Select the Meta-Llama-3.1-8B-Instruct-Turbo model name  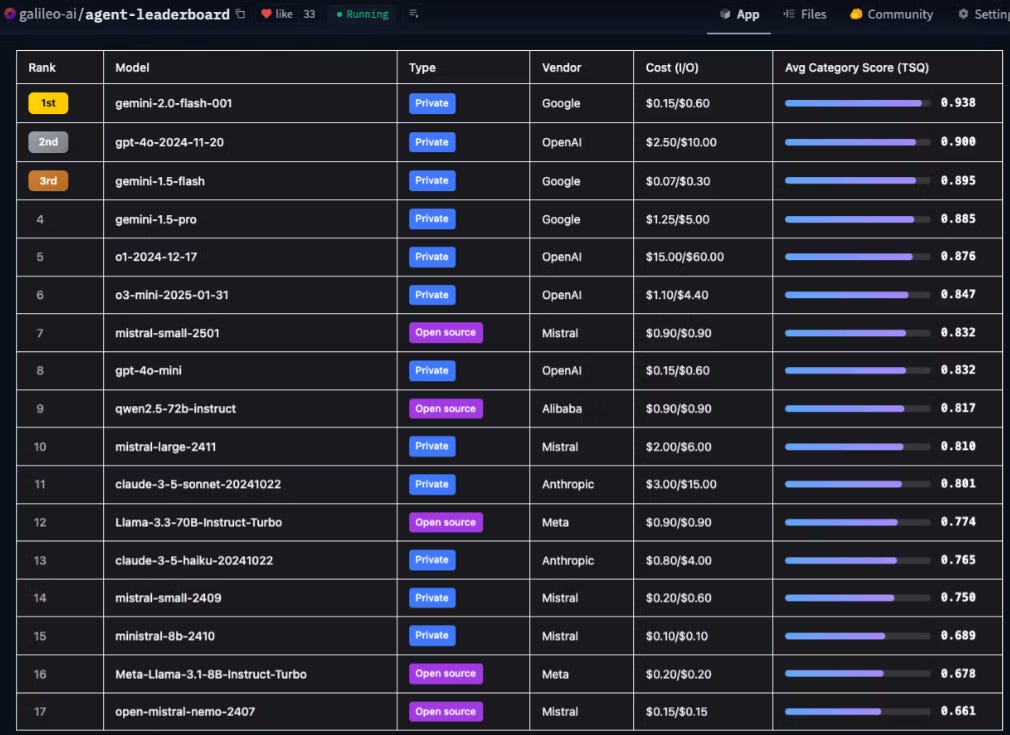(x=211, y=674)
